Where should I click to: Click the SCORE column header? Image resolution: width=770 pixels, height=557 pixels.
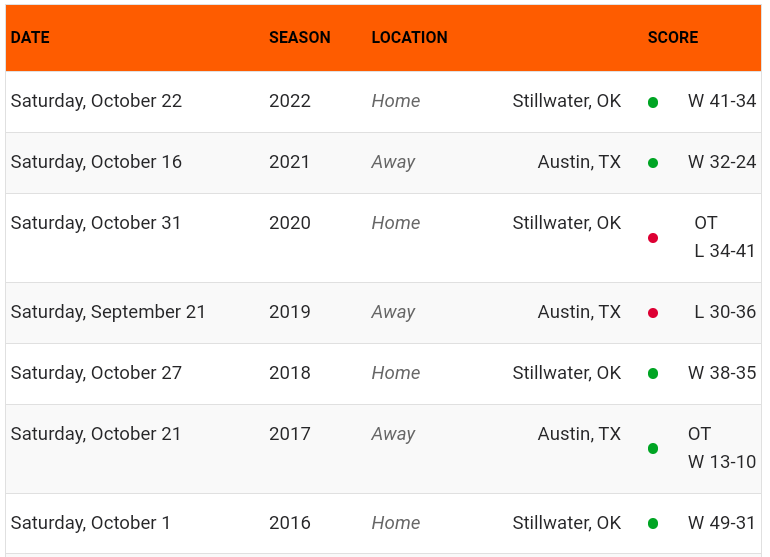coord(673,38)
